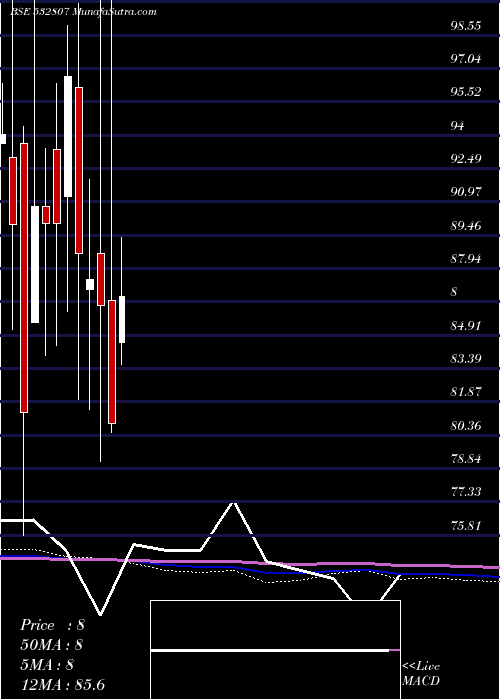500x700 pixels.
Task: Click the BSE 532807 chart title text
Action: (83, 12)
